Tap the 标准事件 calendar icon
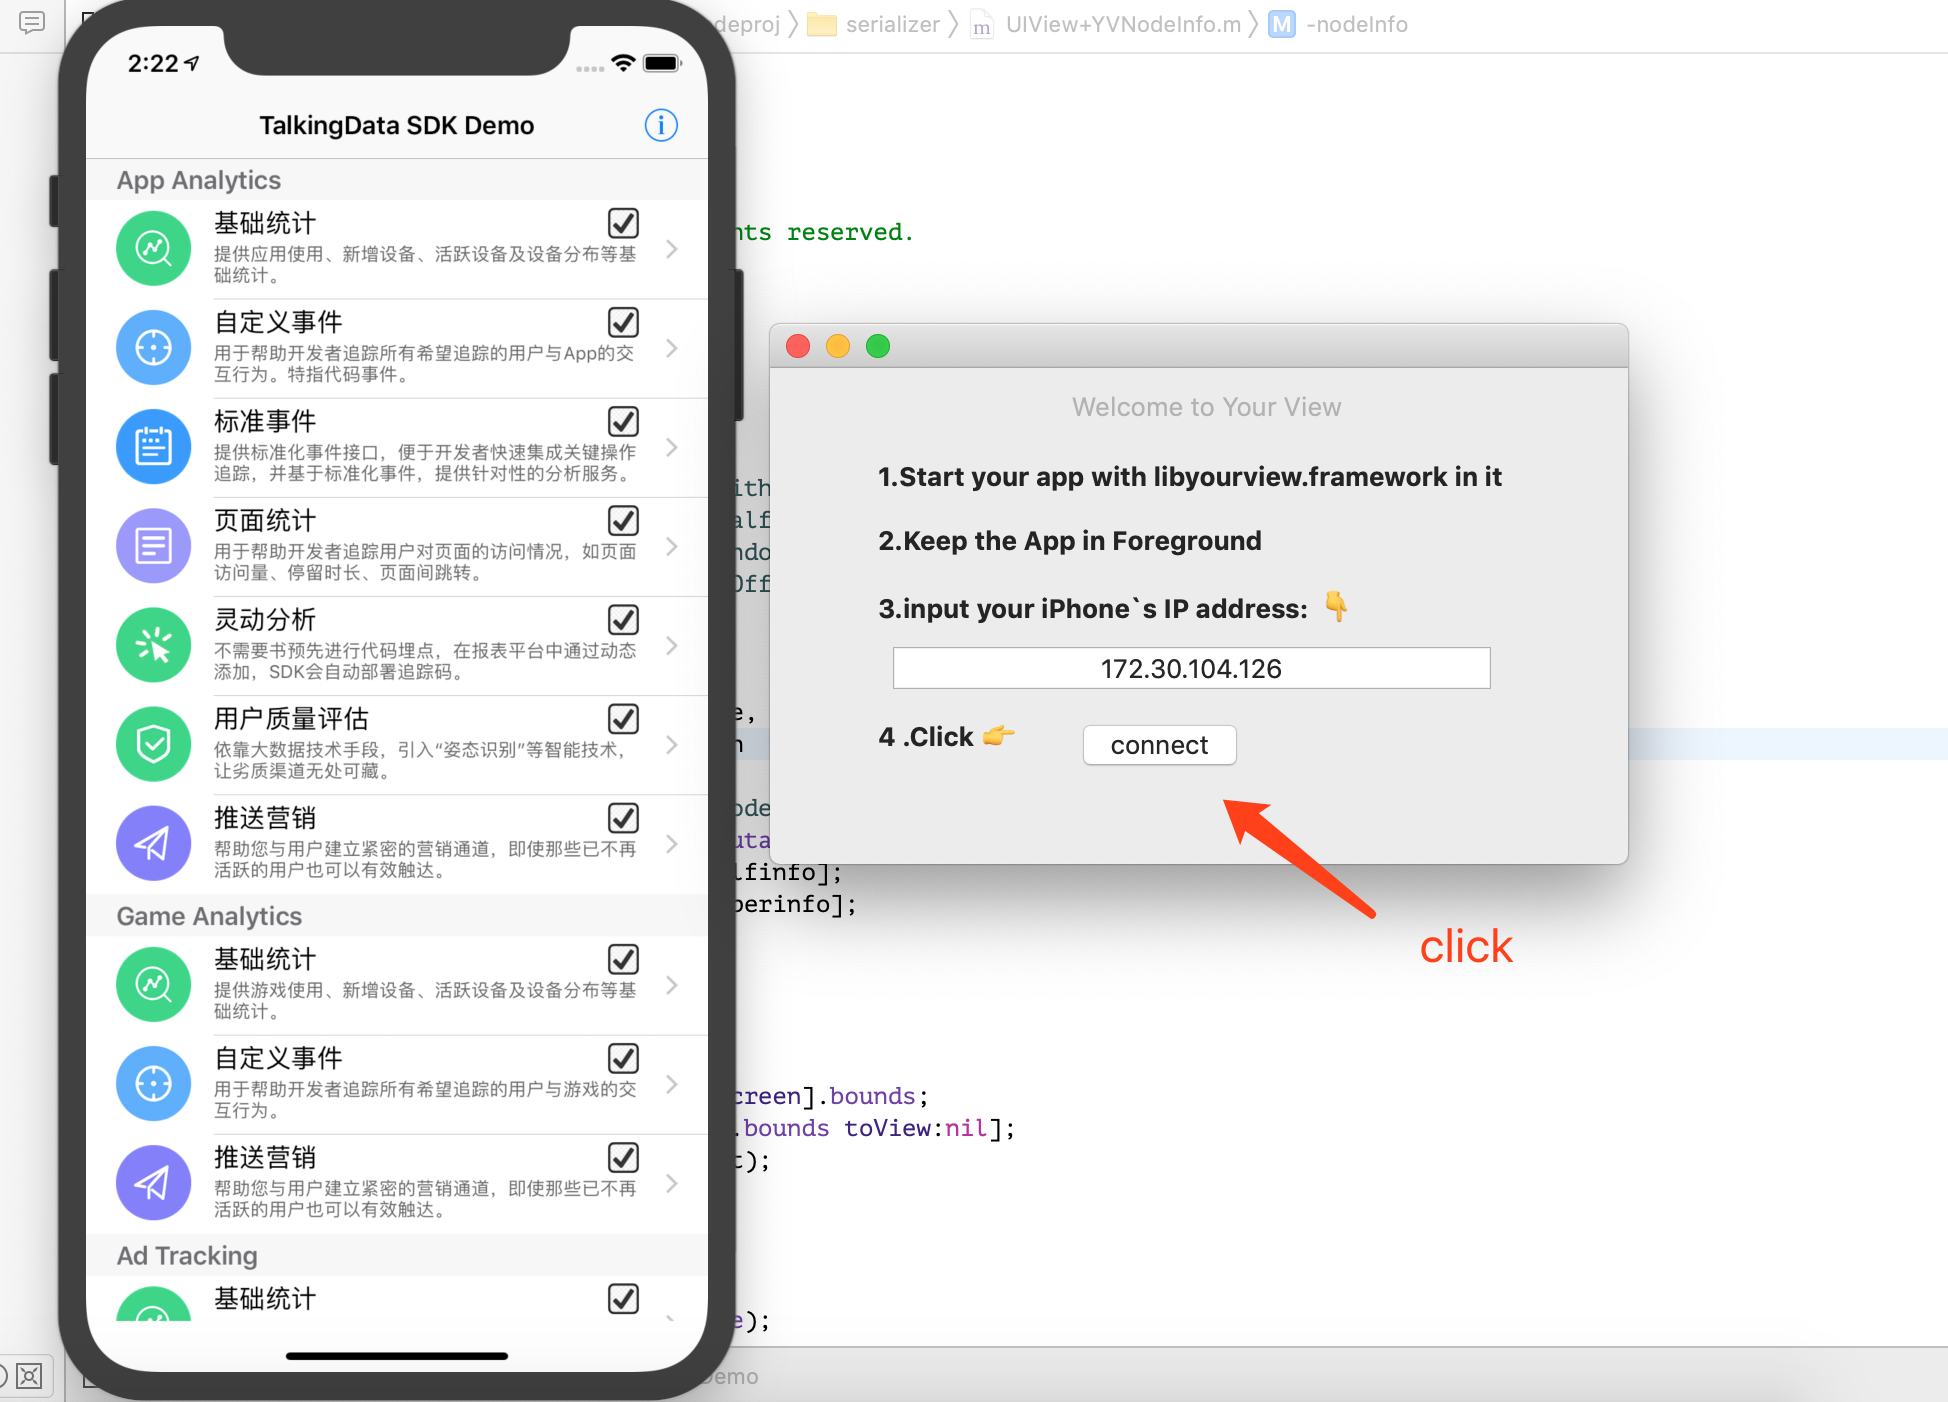1948x1402 pixels. pyautogui.click(x=153, y=446)
